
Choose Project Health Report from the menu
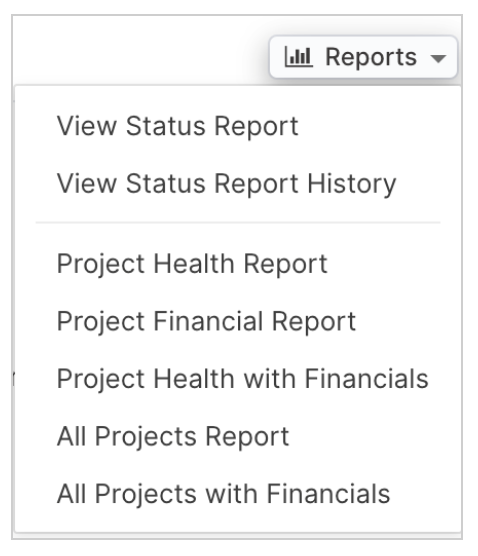(238, 264)
